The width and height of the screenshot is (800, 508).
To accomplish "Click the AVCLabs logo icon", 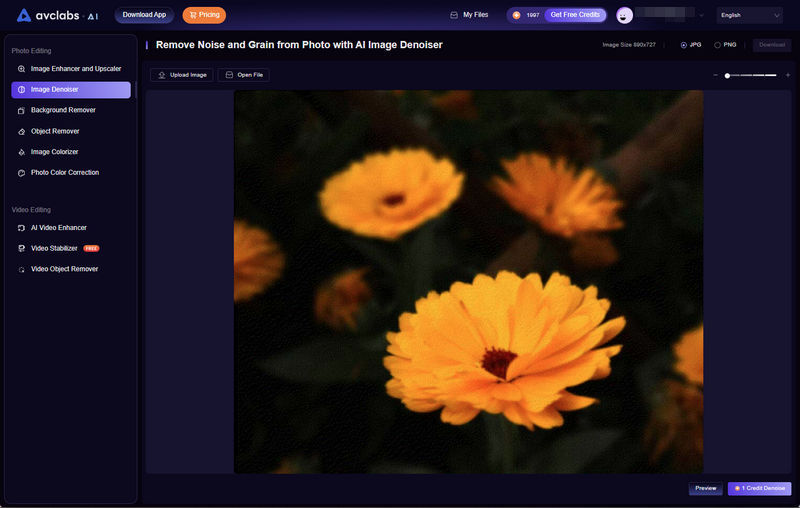I will pyautogui.click(x=24, y=15).
